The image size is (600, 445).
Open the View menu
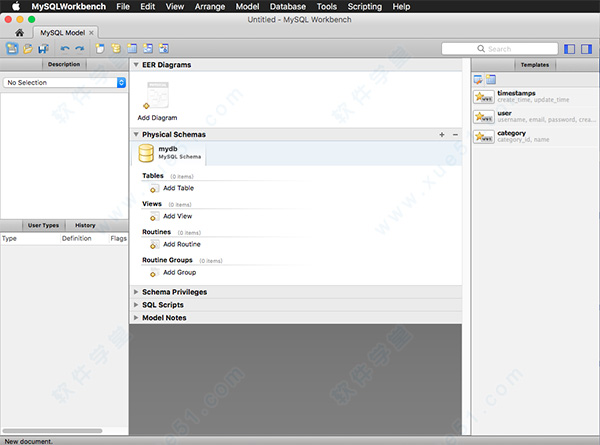[175, 7]
